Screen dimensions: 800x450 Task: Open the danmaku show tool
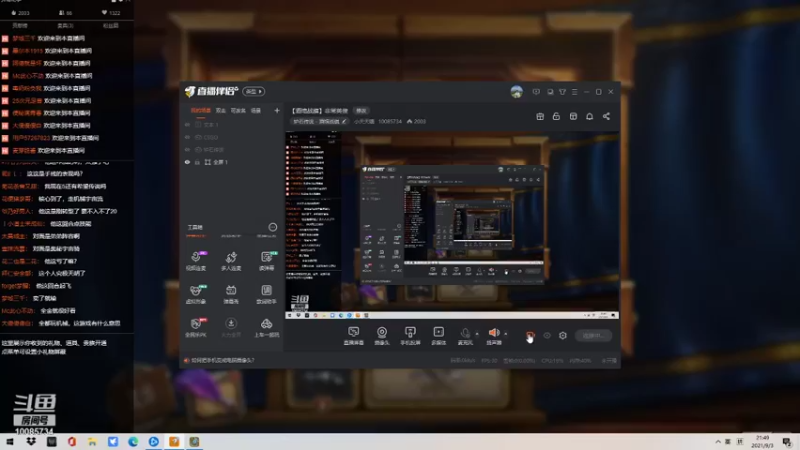tap(231, 294)
